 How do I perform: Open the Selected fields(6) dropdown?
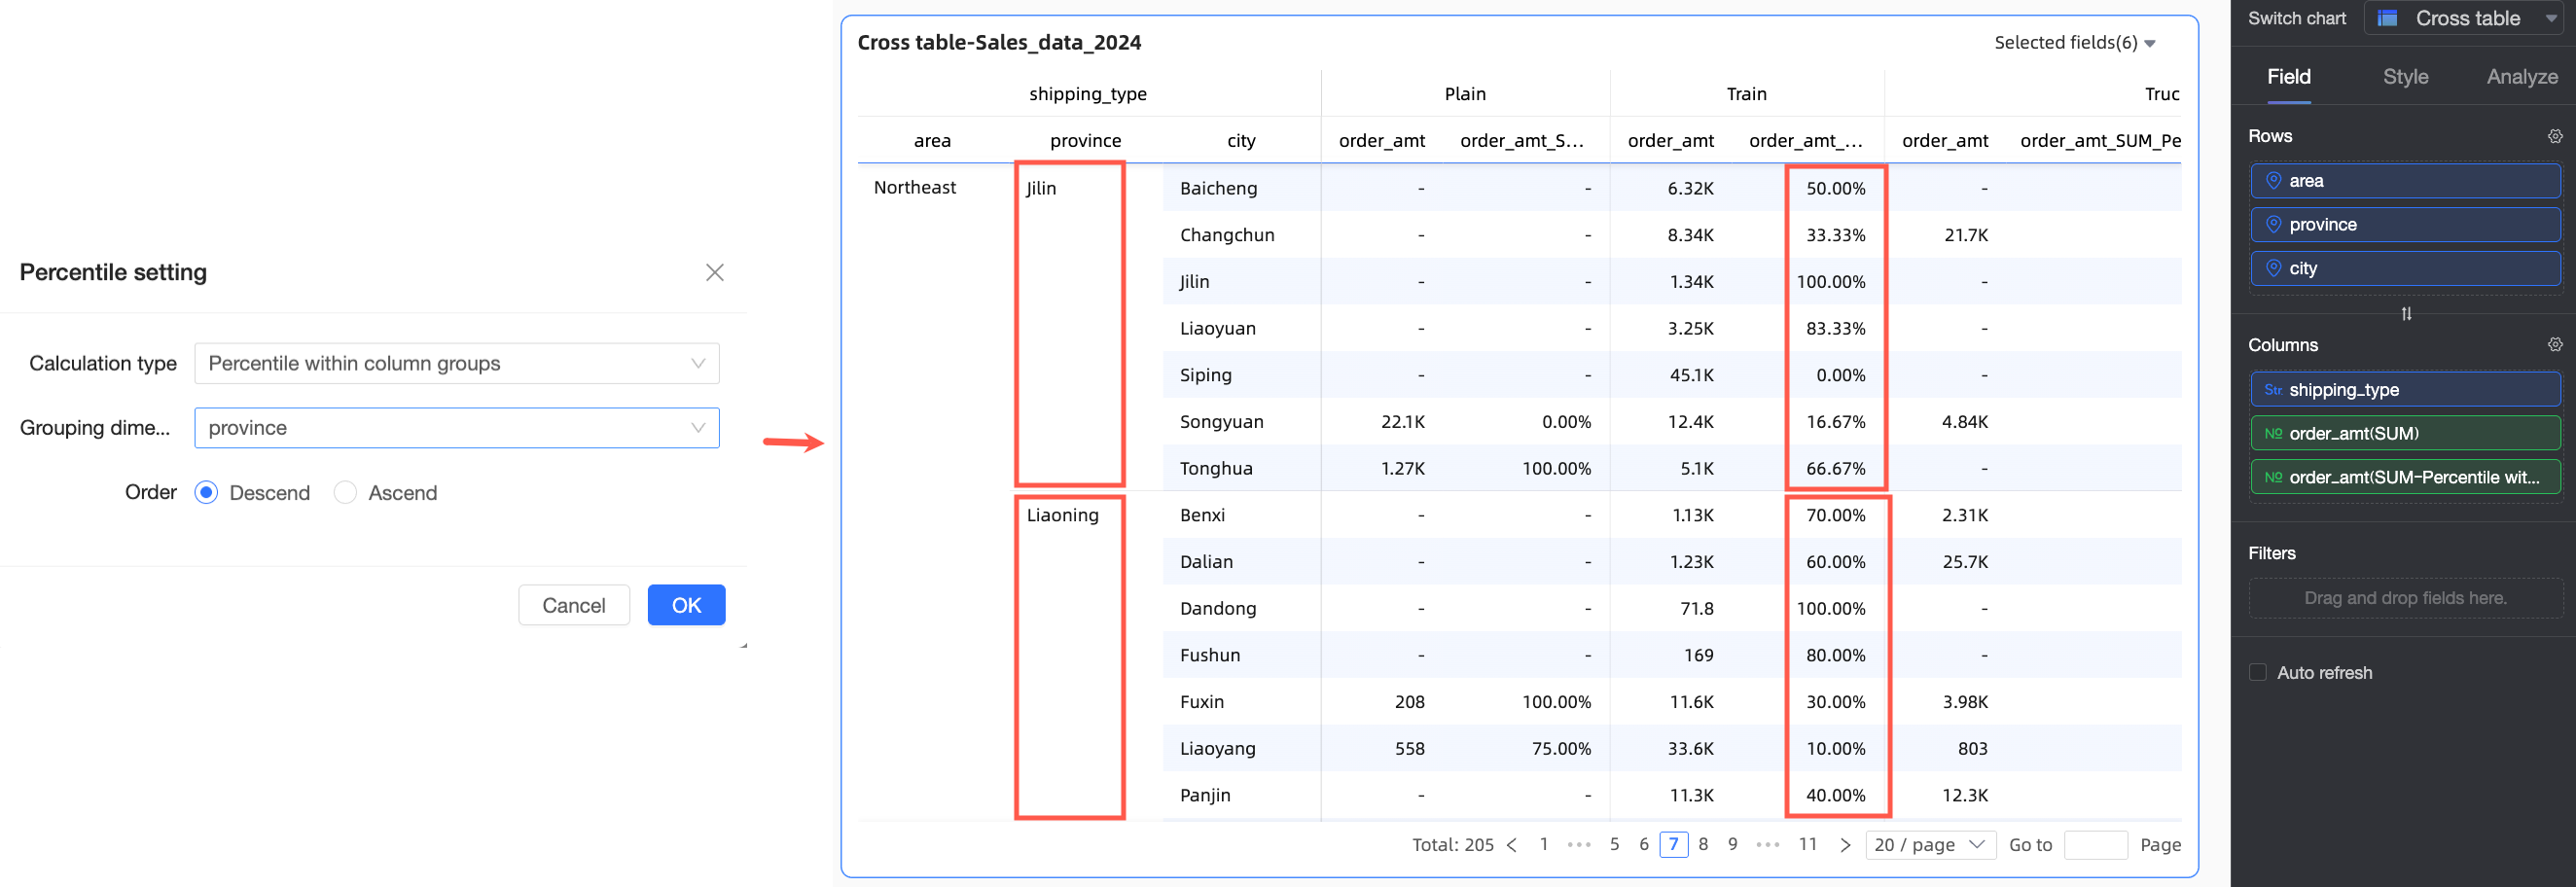click(2075, 42)
